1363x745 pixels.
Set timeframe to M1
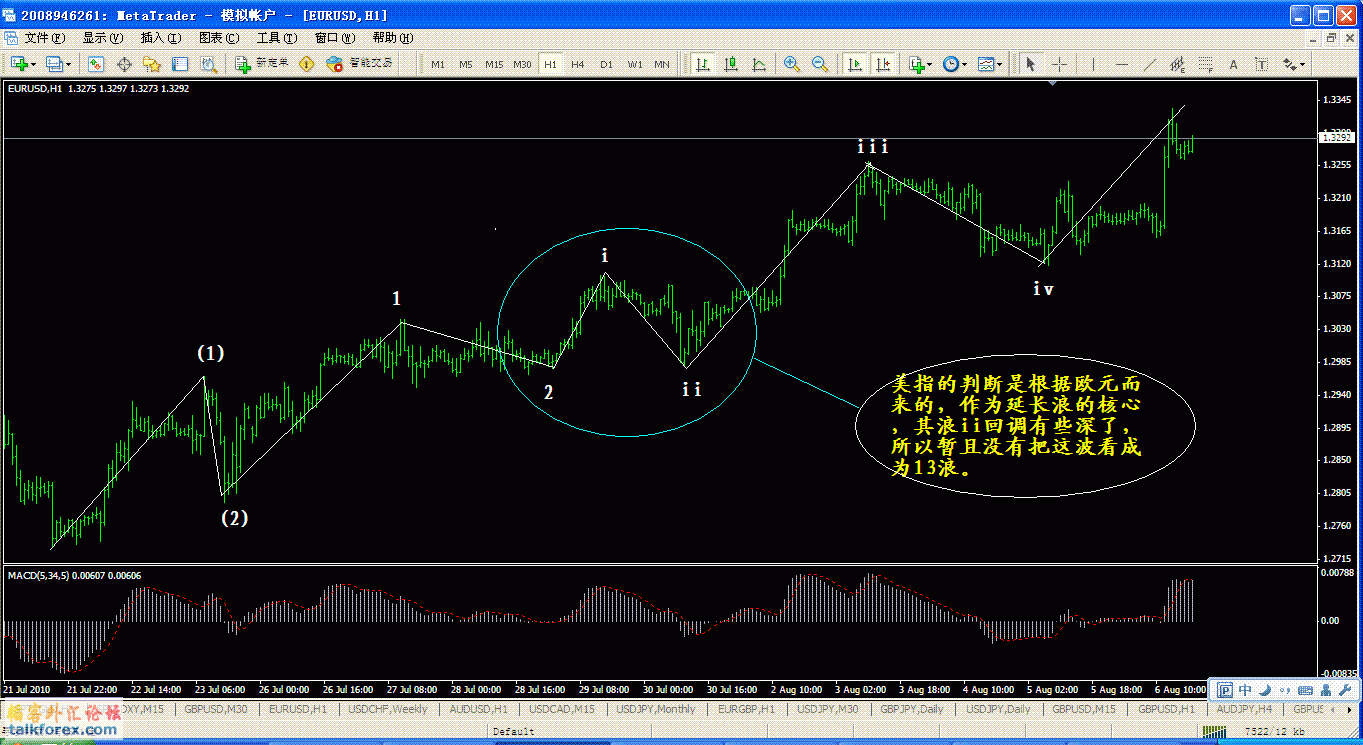coord(438,64)
